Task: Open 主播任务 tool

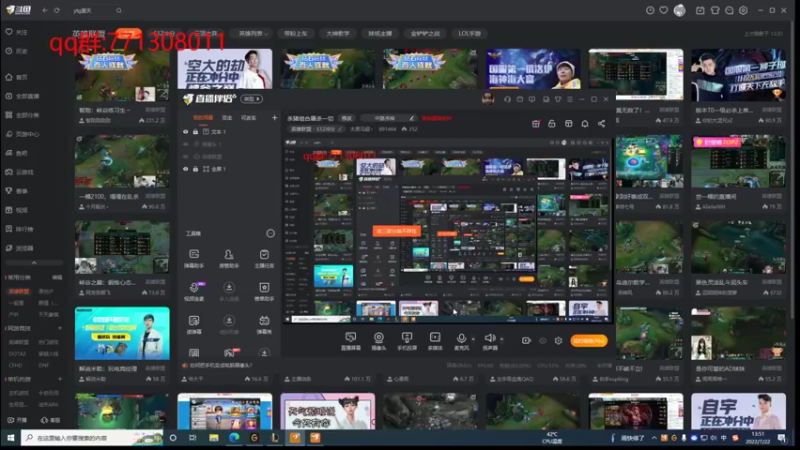Action: (x=264, y=259)
